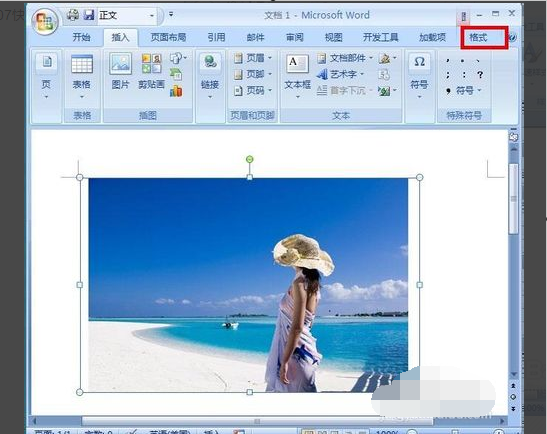Open the 艺术字 WordArt gallery
The width and height of the screenshot is (547, 434).
coord(340,74)
